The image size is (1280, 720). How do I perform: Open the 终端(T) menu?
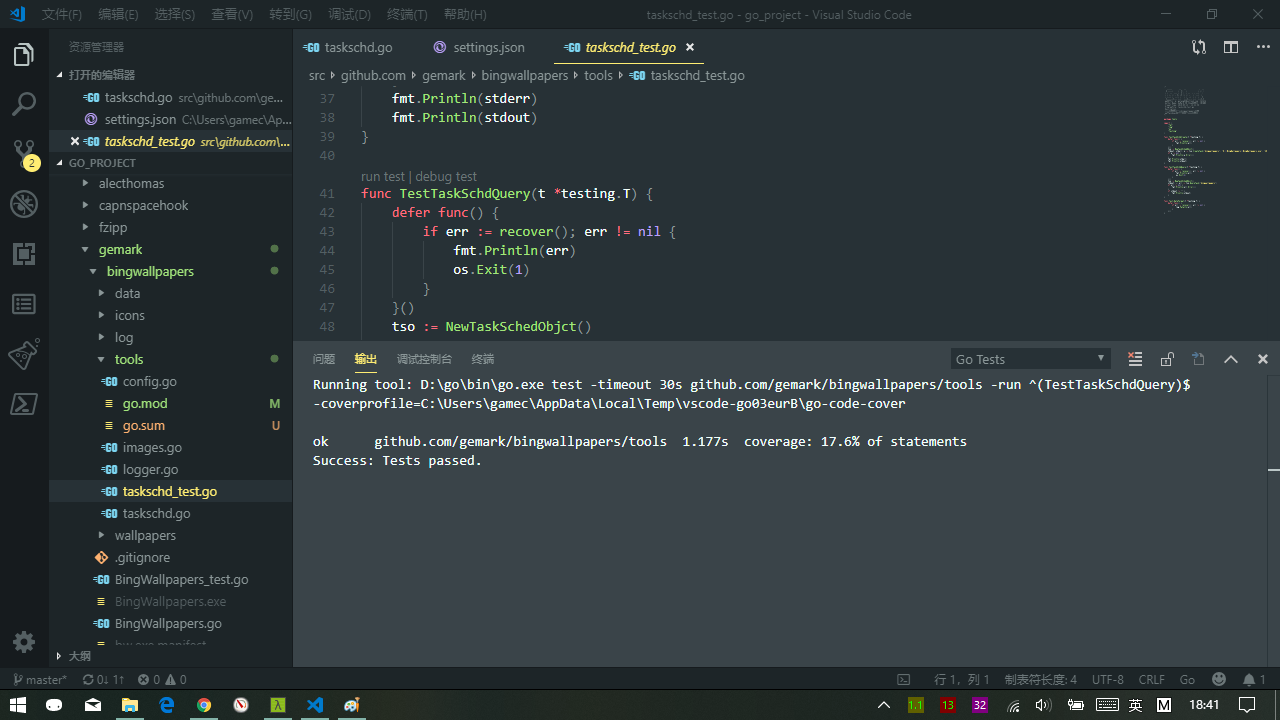(407, 15)
